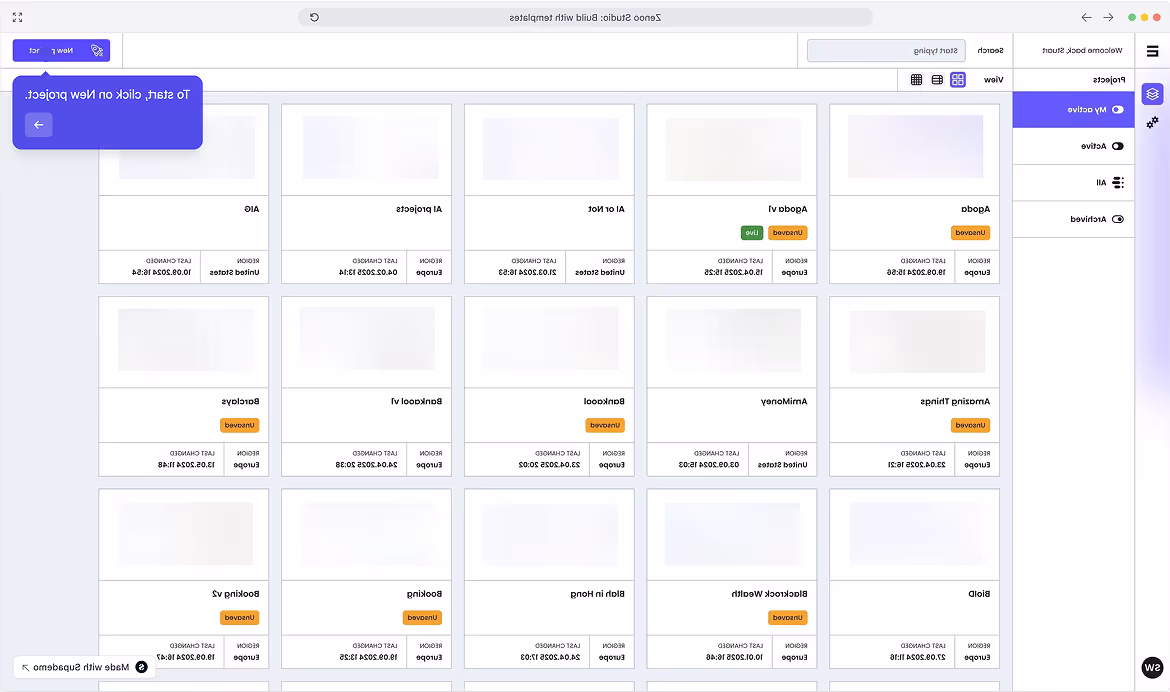Click the refresh icon in the title bar
This screenshot has width=1170, height=692.
tap(313, 17)
